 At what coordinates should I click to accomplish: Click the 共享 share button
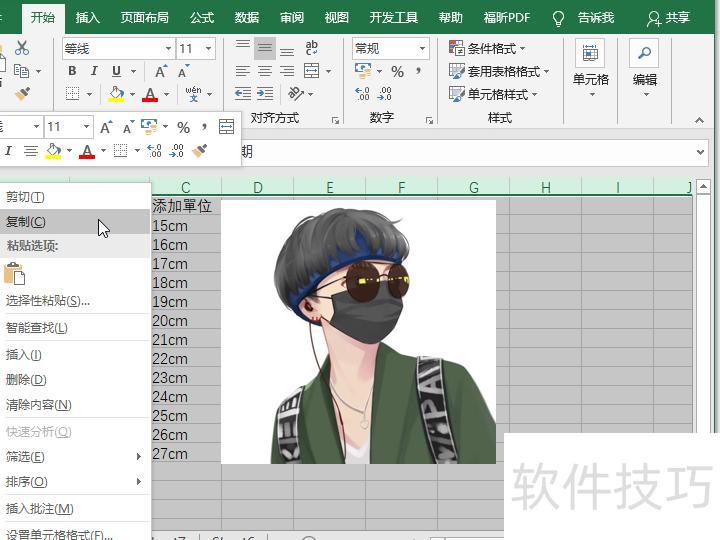[x=669, y=17]
